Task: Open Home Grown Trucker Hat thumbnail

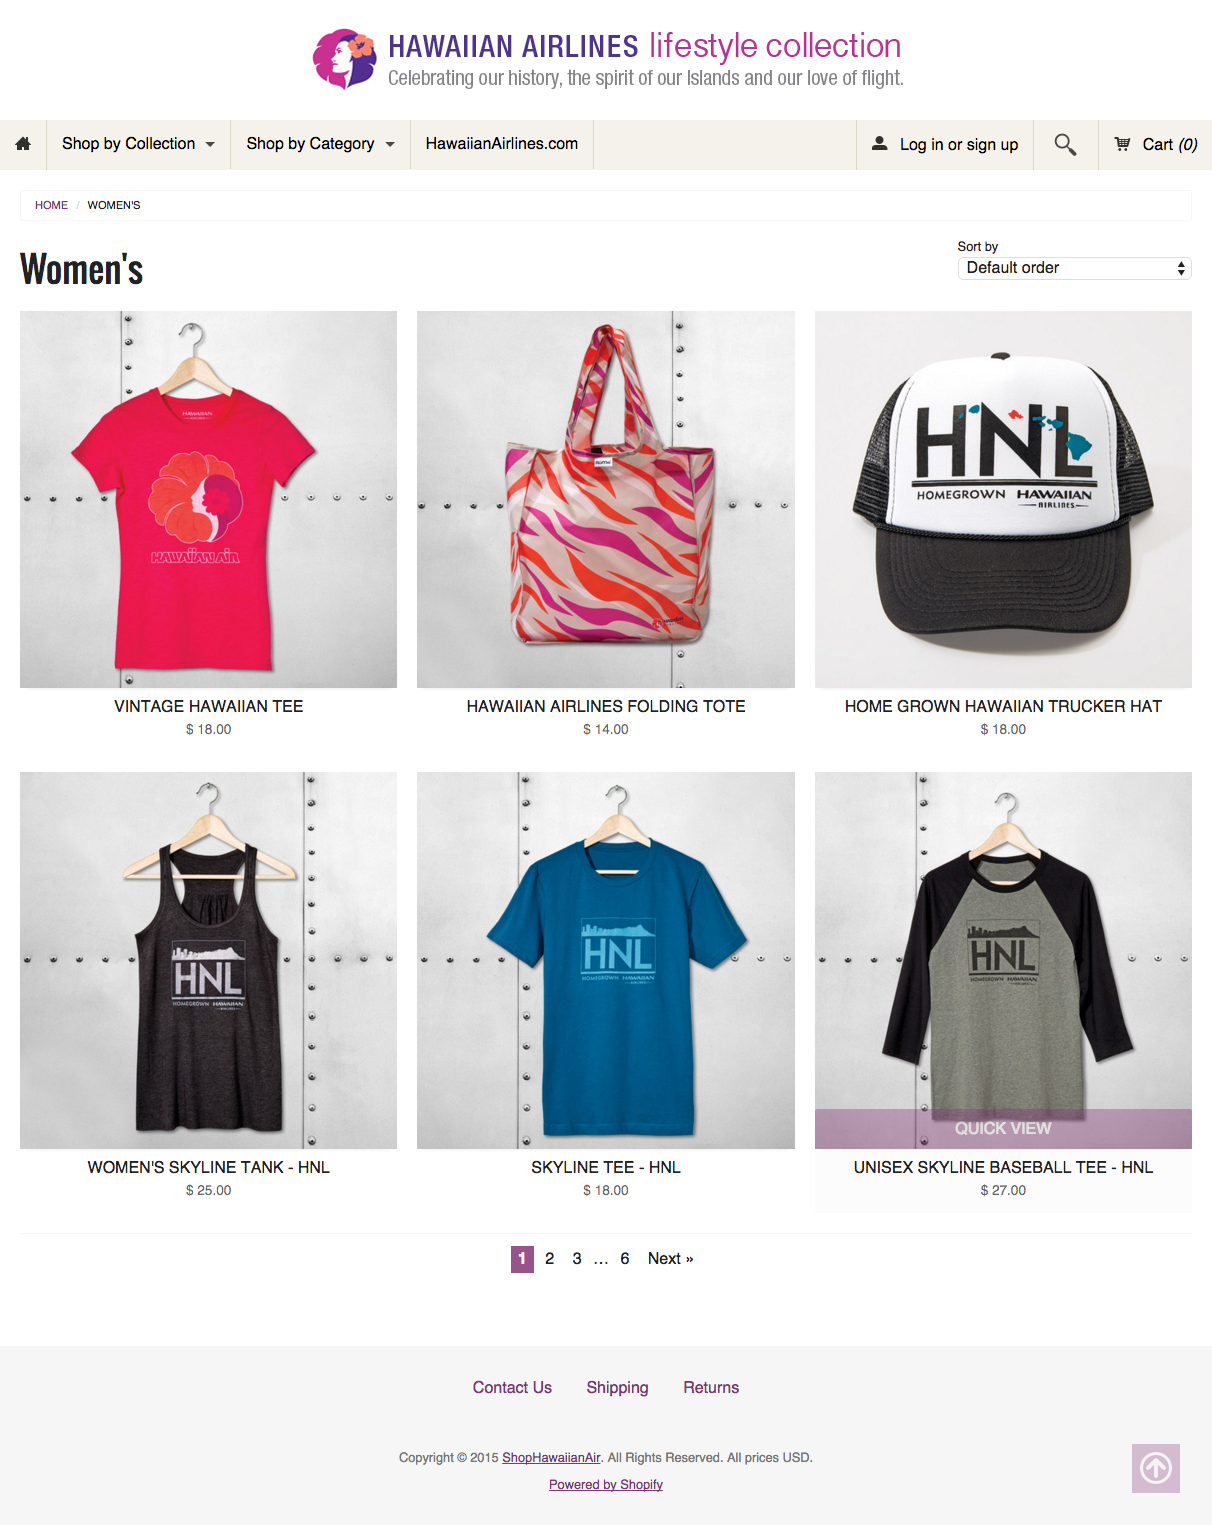Action: pyautogui.click(x=1003, y=499)
